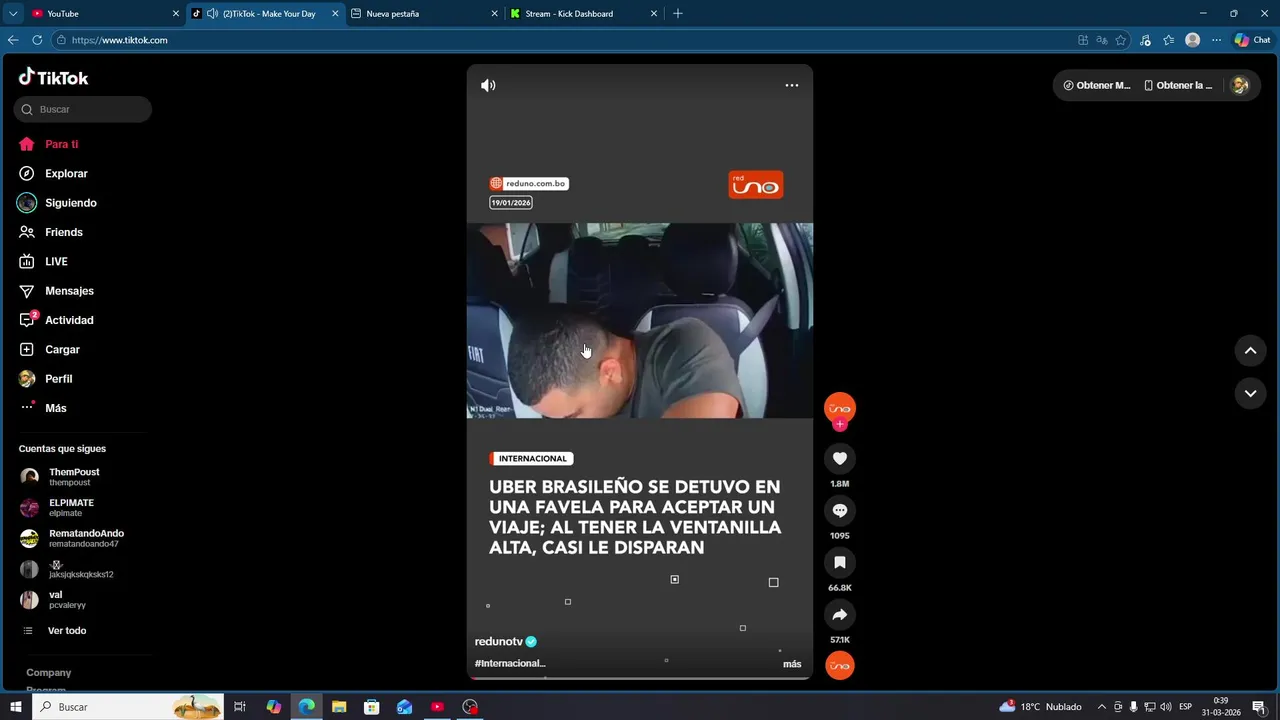Screen dimensions: 1280x720
Task: Open browser settings and more menu
Action: point(1216,40)
